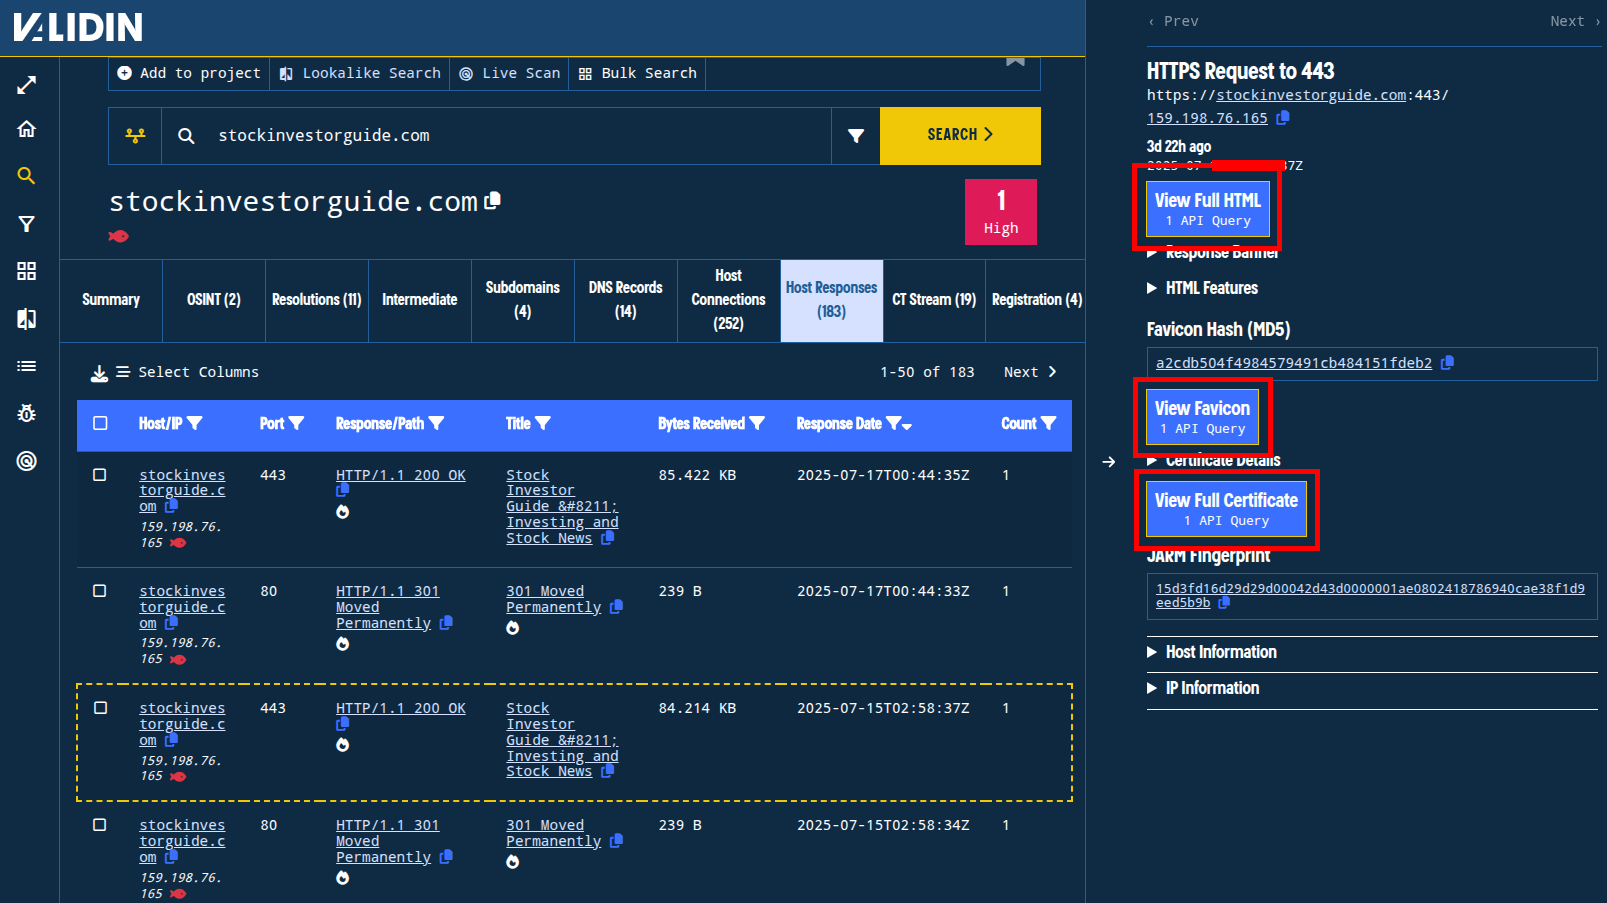Open the yellow search icon in sidebar
Viewport: 1607px width, 903px height.
(27, 176)
